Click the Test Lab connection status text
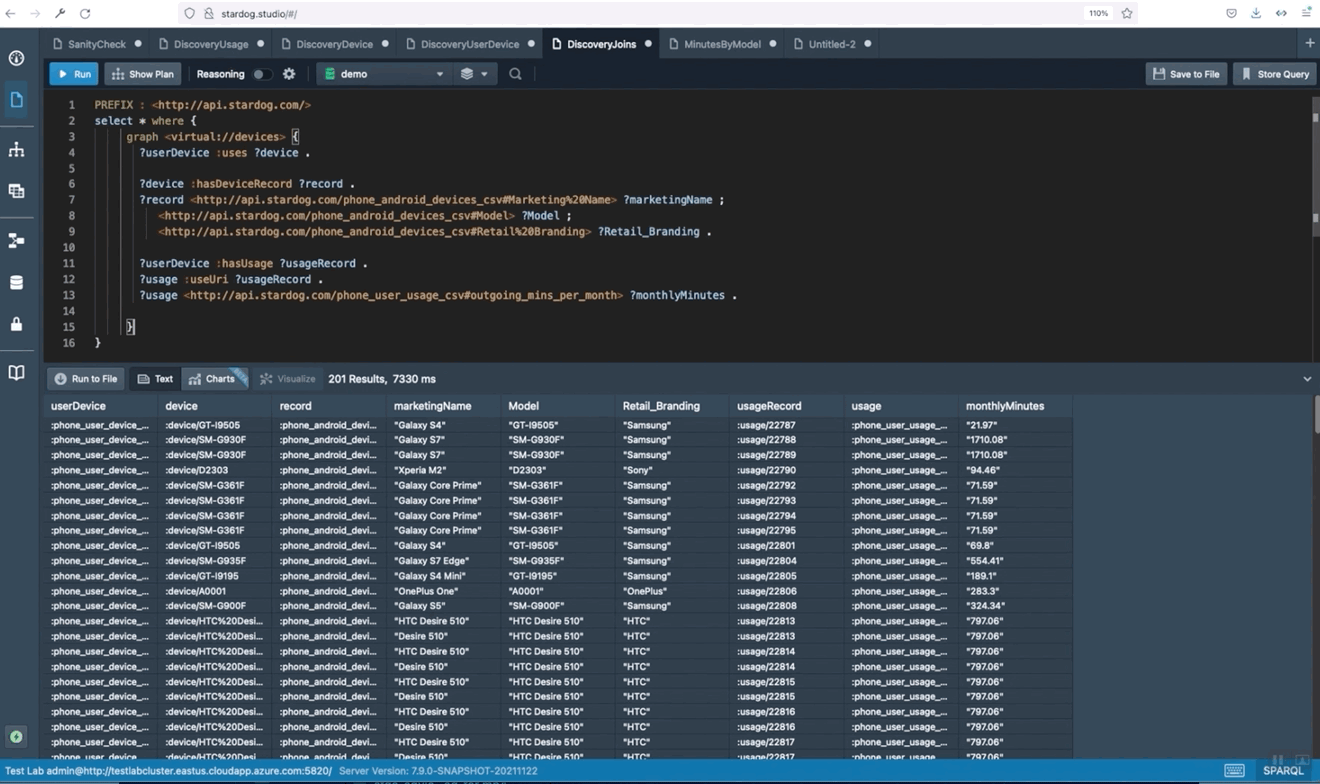1320x784 pixels. (169, 771)
